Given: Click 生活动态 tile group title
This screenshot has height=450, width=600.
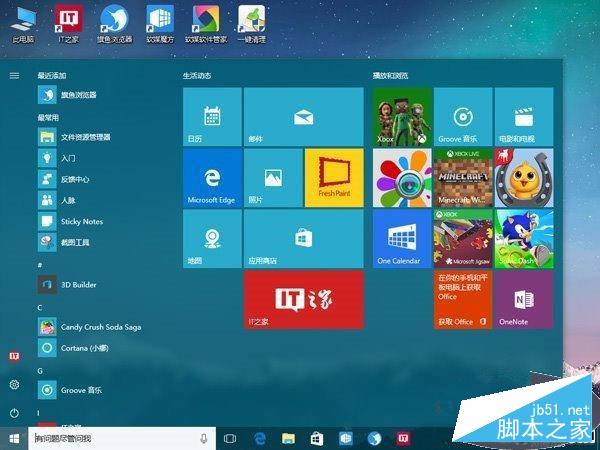Looking at the screenshot, I should (x=197, y=75).
